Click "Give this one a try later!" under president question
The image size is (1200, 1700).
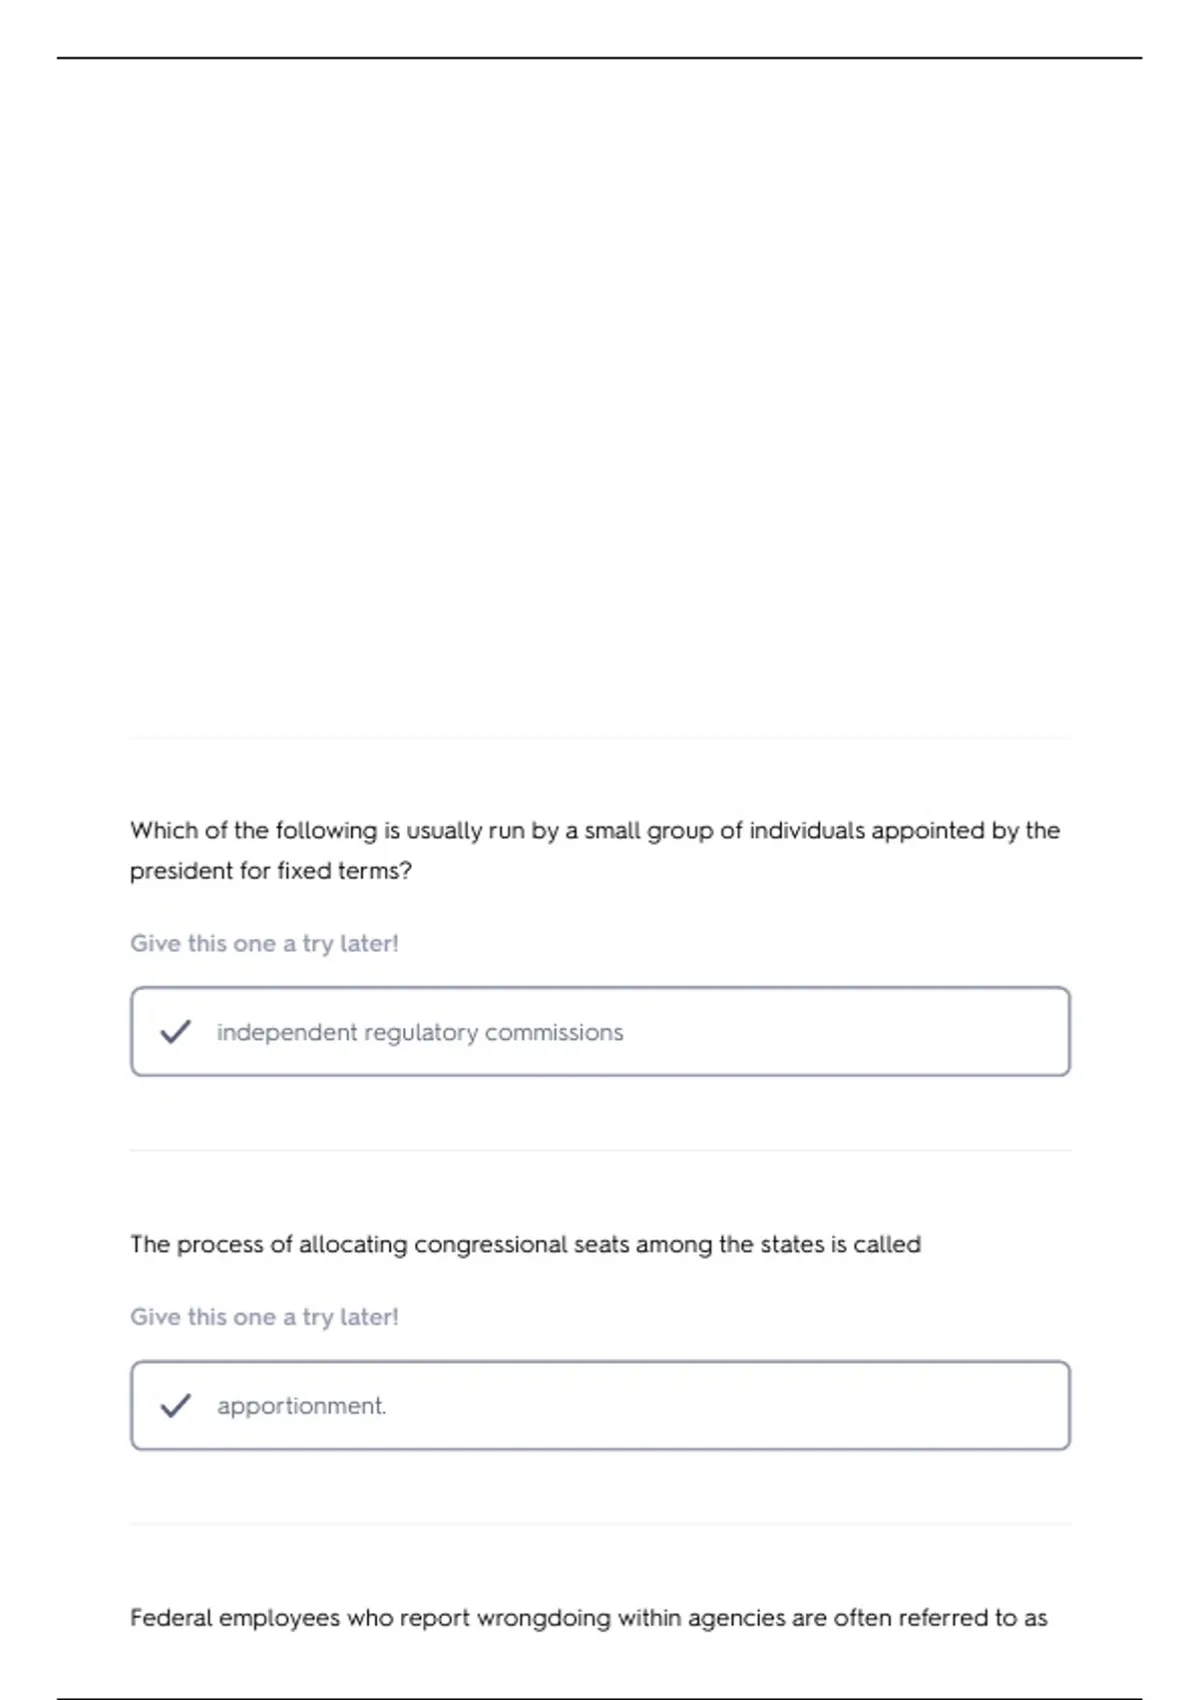pyautogui.click(x=264, y=944)
